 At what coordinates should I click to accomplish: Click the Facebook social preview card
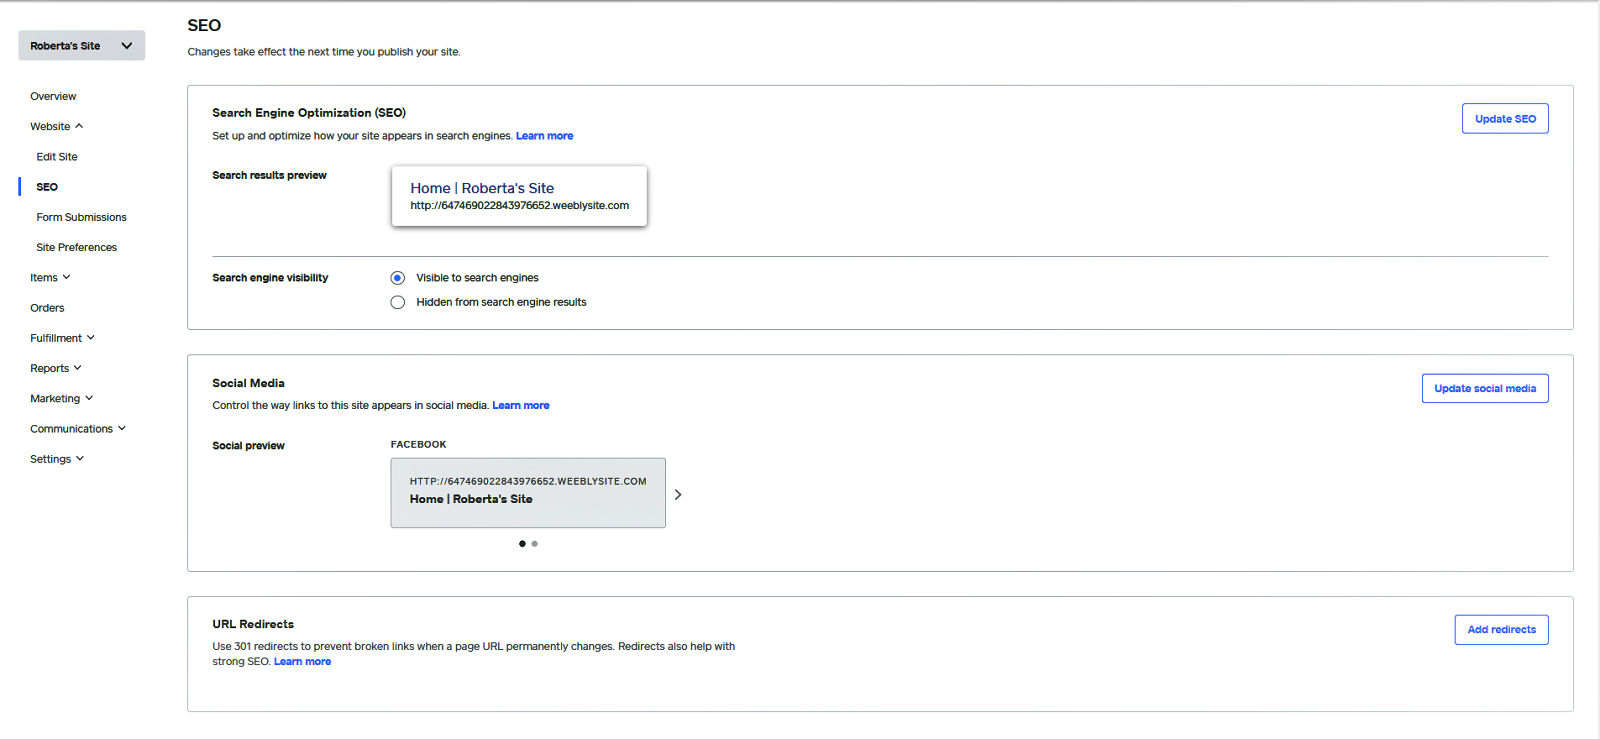pyautogui.click(x=528, y=493)
